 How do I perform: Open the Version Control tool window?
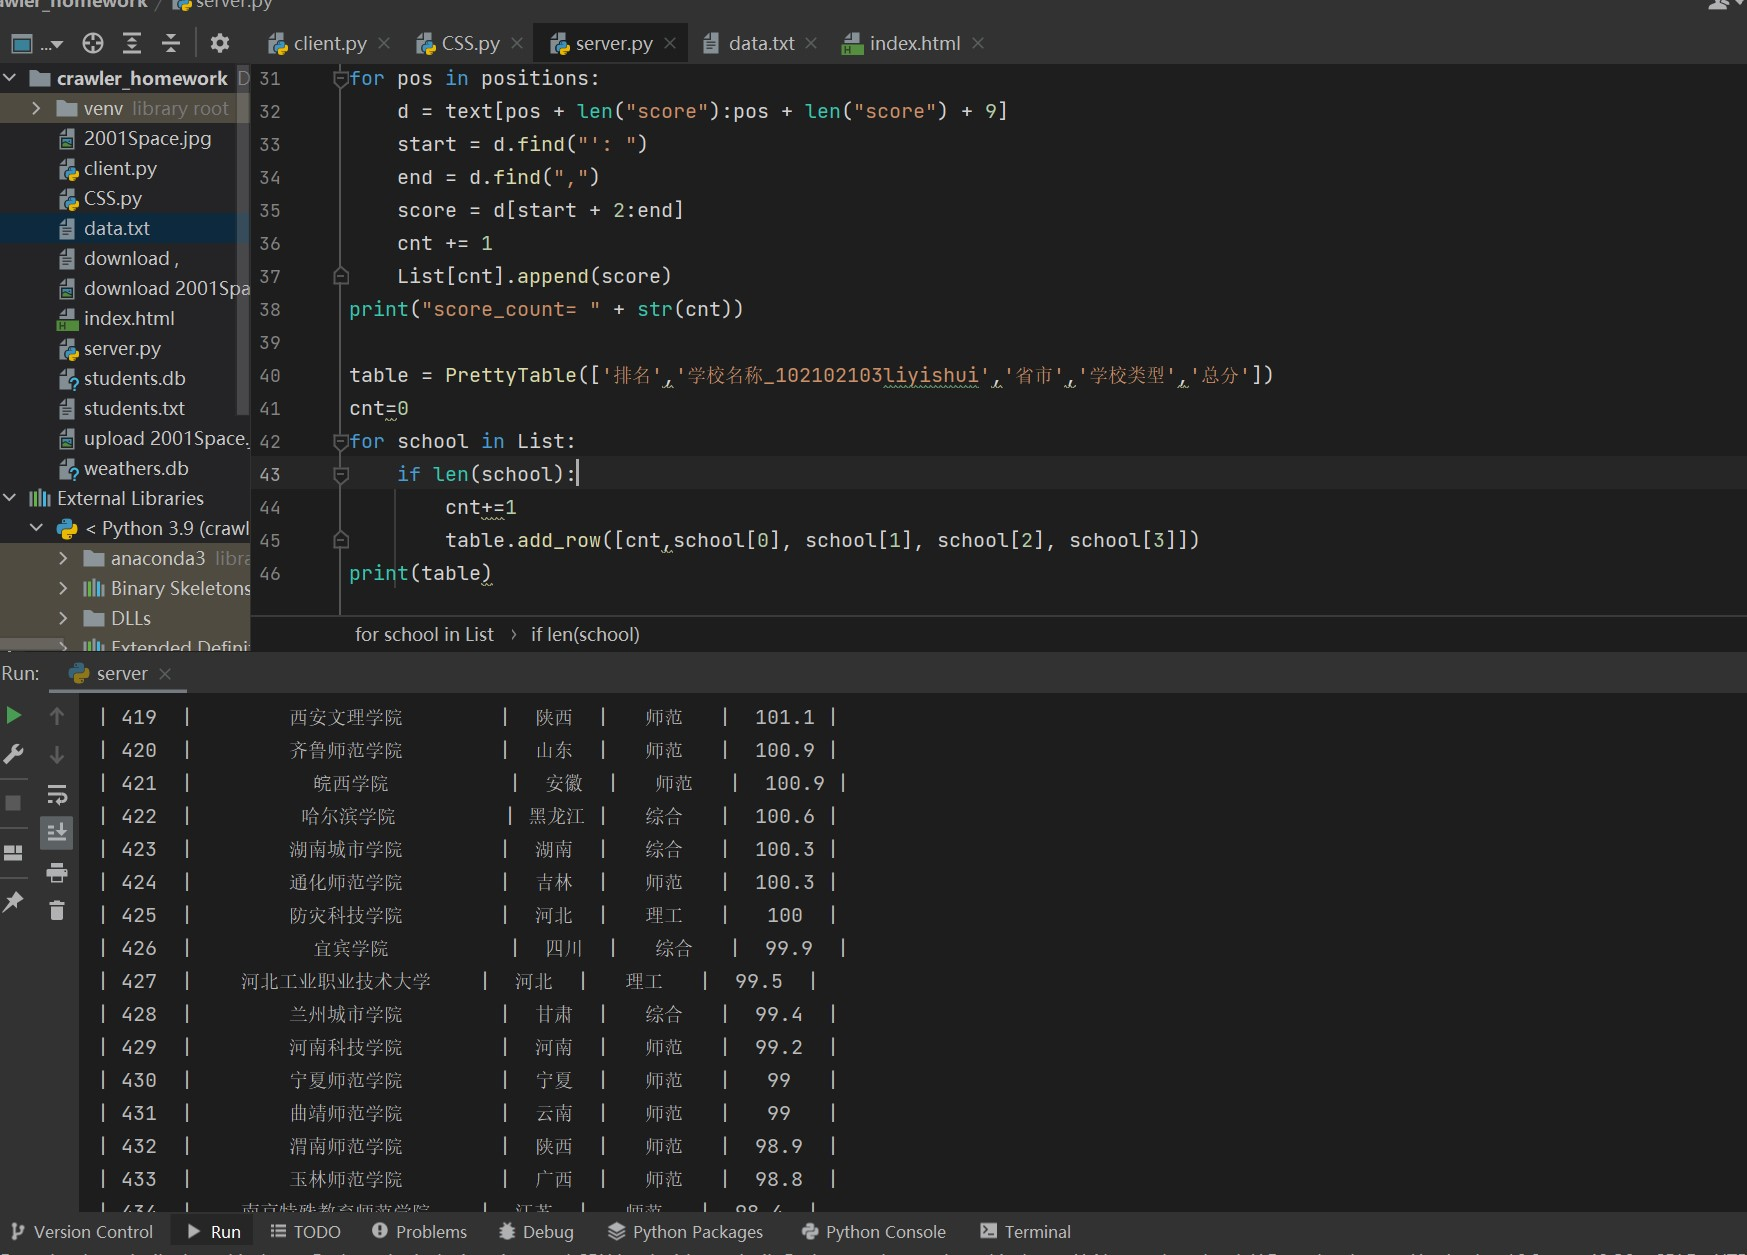pyautogui.click(x=82, y=1232)
